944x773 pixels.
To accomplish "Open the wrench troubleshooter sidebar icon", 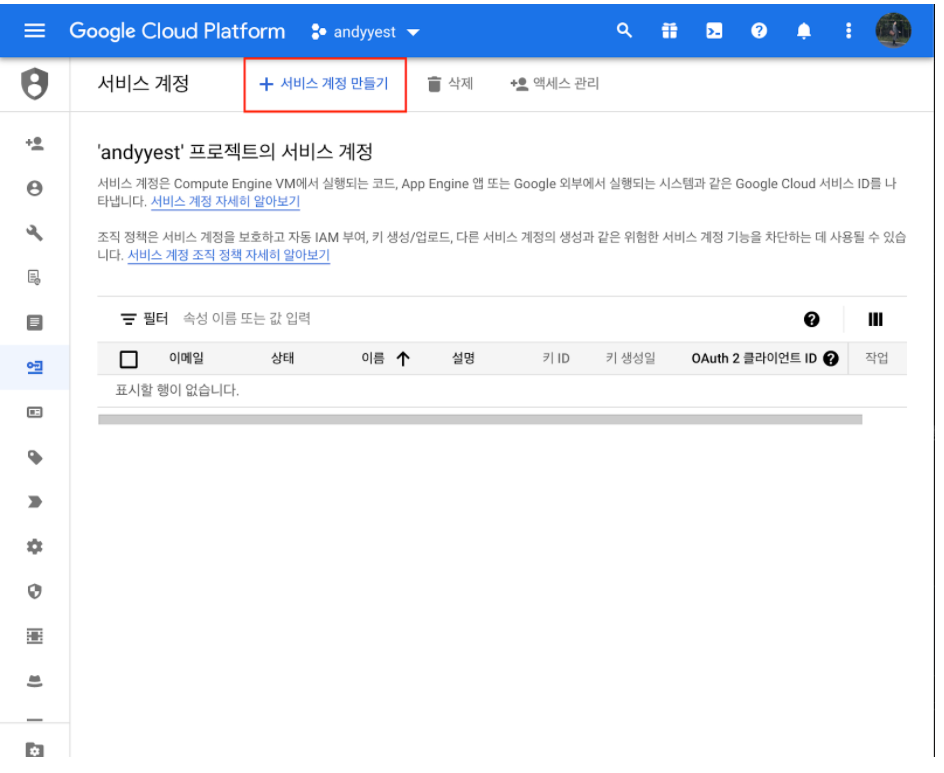I will tap(35, 233).
